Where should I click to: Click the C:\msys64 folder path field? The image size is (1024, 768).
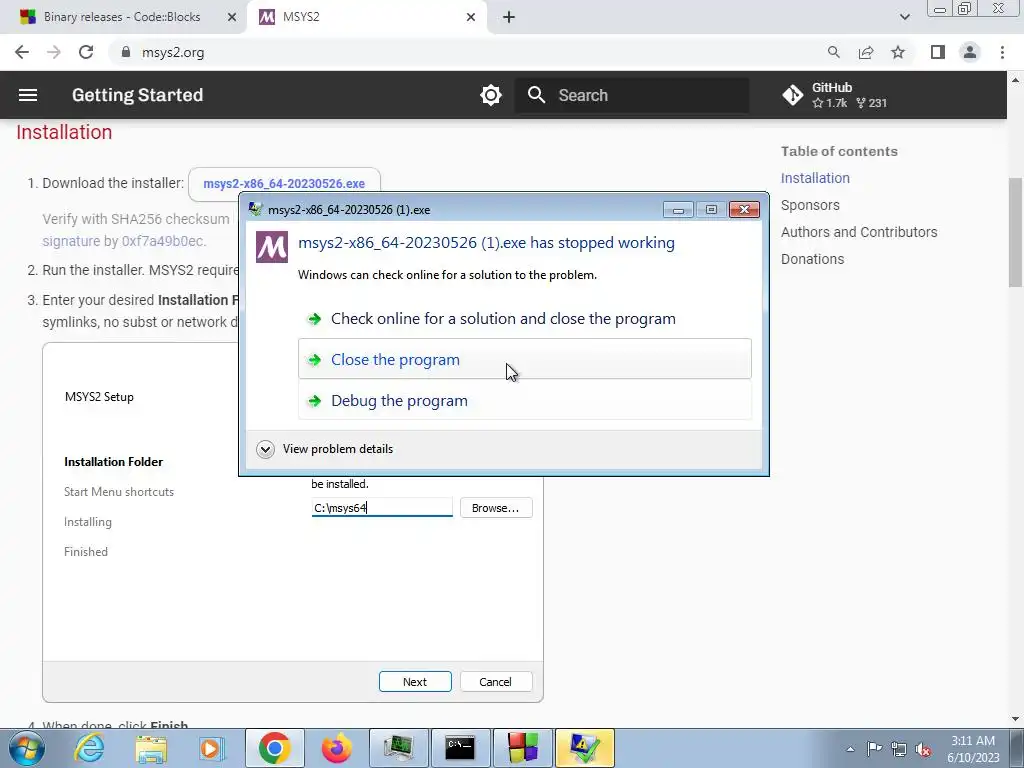pyautogui.click(x=382, y=507)
